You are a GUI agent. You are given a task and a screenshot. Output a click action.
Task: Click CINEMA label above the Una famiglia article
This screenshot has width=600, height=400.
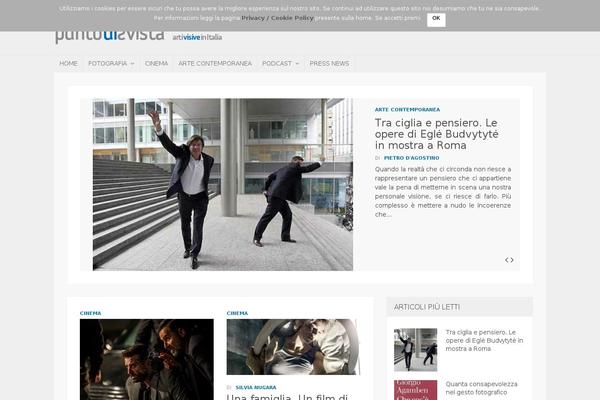tap(237, 313)
